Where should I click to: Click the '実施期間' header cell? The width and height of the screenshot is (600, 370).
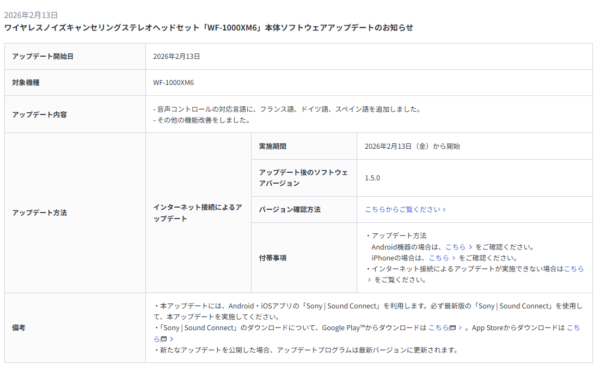tap(304, 146)
